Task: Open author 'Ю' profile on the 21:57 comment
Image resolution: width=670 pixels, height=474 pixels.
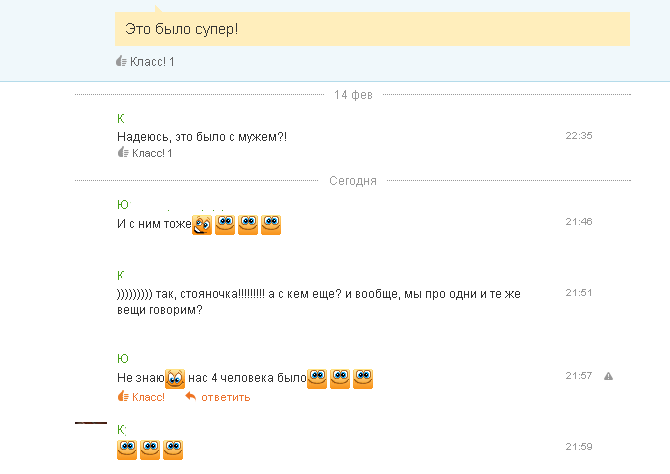Action: [x=123, y=359]
